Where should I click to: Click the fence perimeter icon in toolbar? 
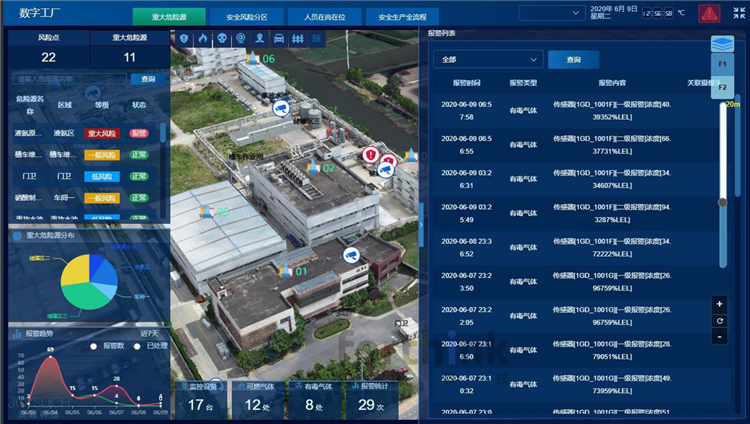point(299,38)
